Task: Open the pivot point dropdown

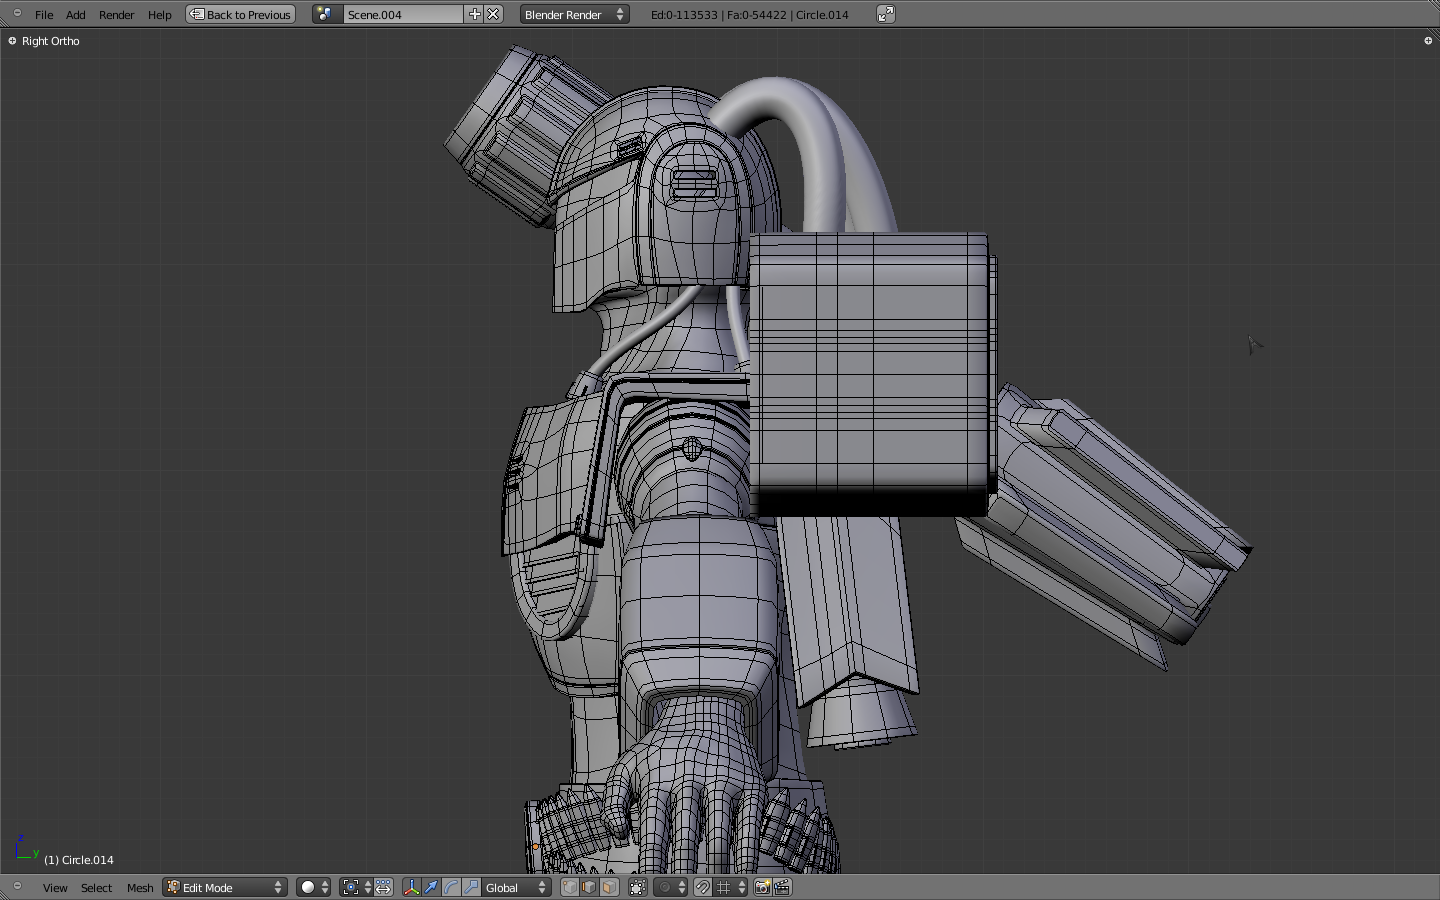Action: (357, 888)
